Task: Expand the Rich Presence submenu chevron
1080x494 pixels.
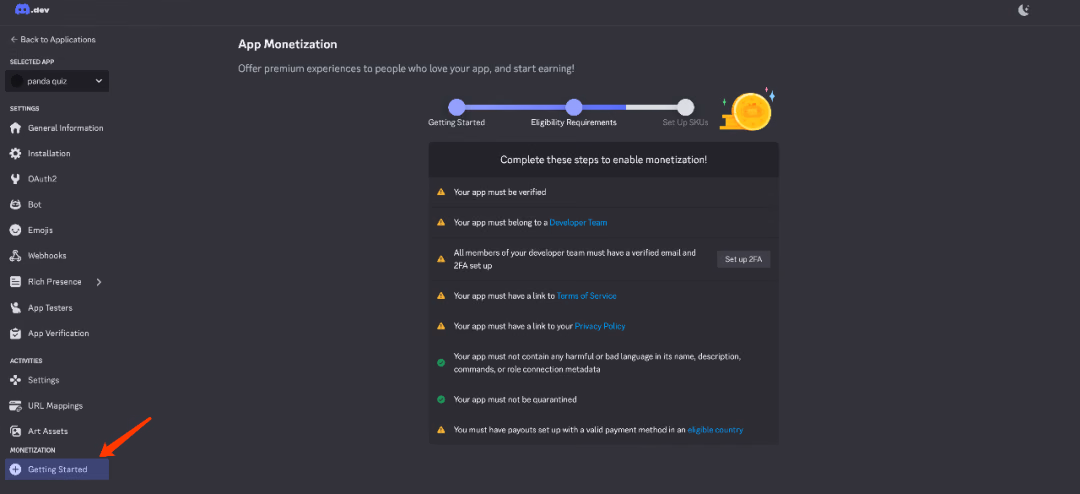Action: coord(98,282)
